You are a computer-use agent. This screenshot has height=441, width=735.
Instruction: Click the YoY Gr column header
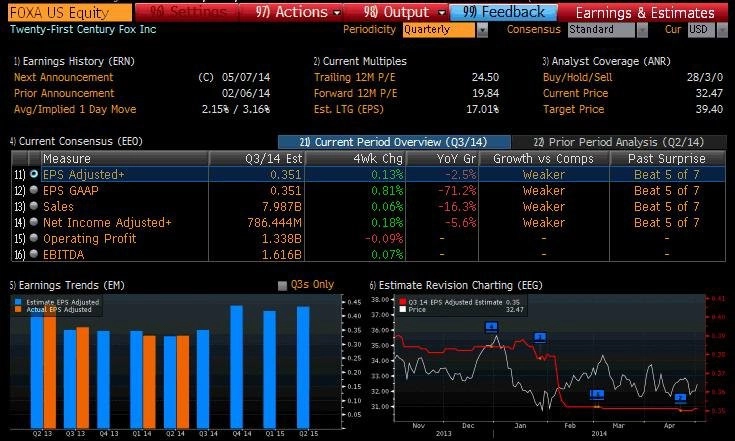pyautogui.click(x=442, y=158)
